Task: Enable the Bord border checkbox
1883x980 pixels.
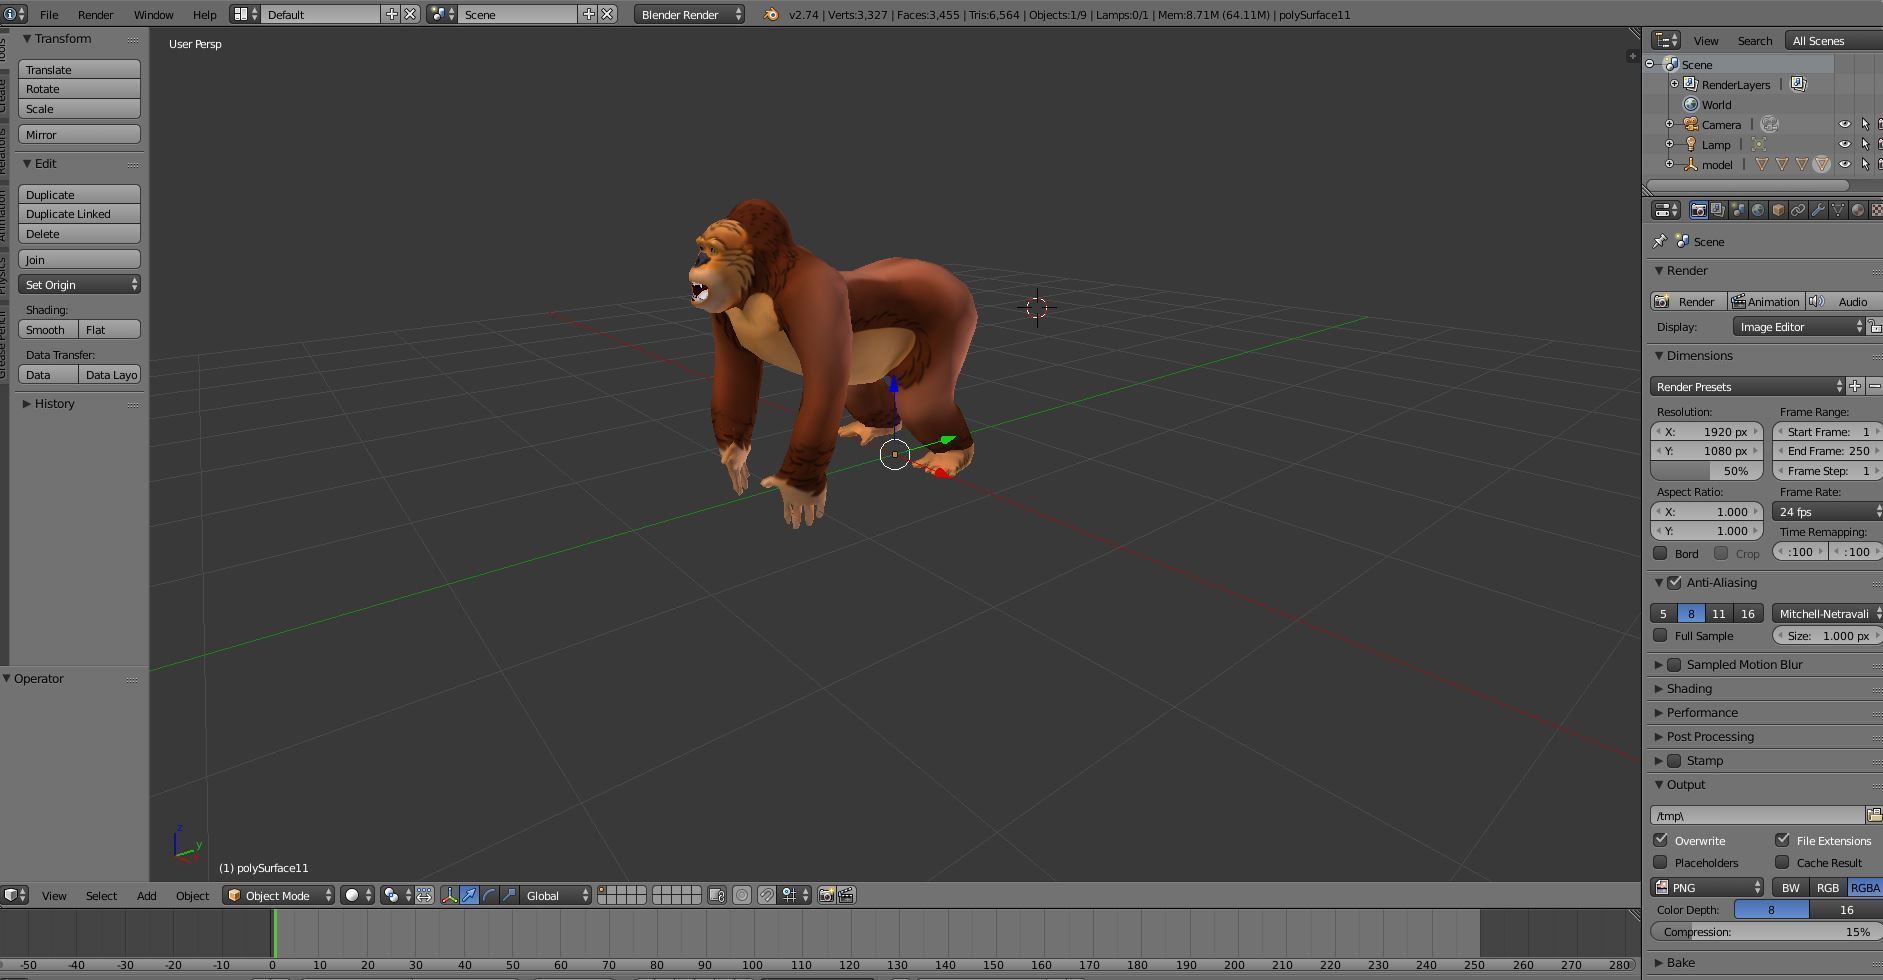Action: (x=1661, y=553)
